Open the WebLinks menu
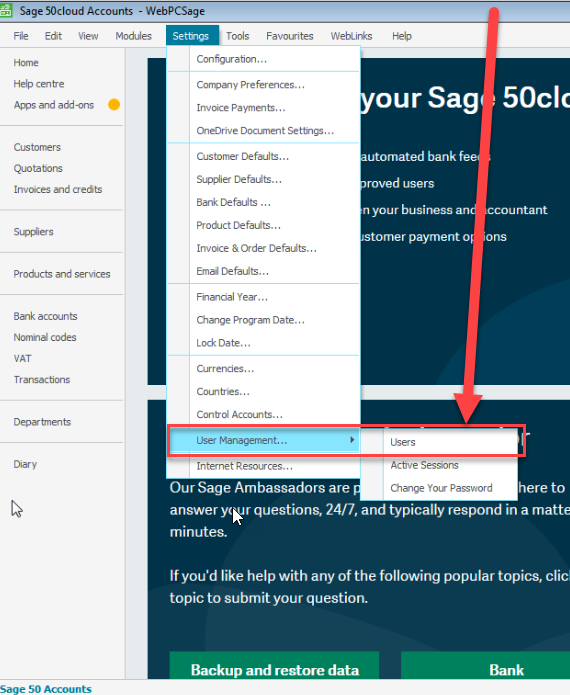 point(351,36)
